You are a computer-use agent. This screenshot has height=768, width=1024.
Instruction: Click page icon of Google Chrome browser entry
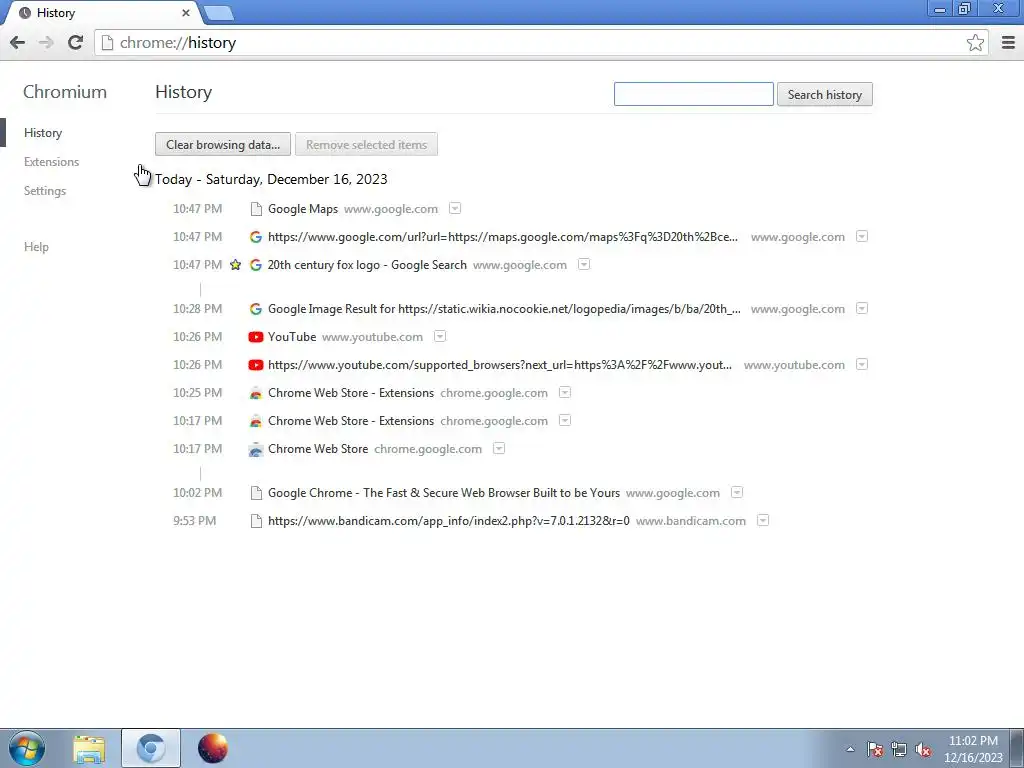click(256, 493)
